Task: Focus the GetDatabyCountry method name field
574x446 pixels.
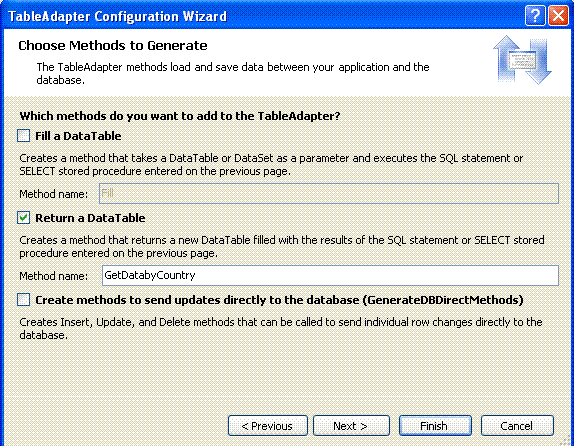Action: click(x=330, y=275)
